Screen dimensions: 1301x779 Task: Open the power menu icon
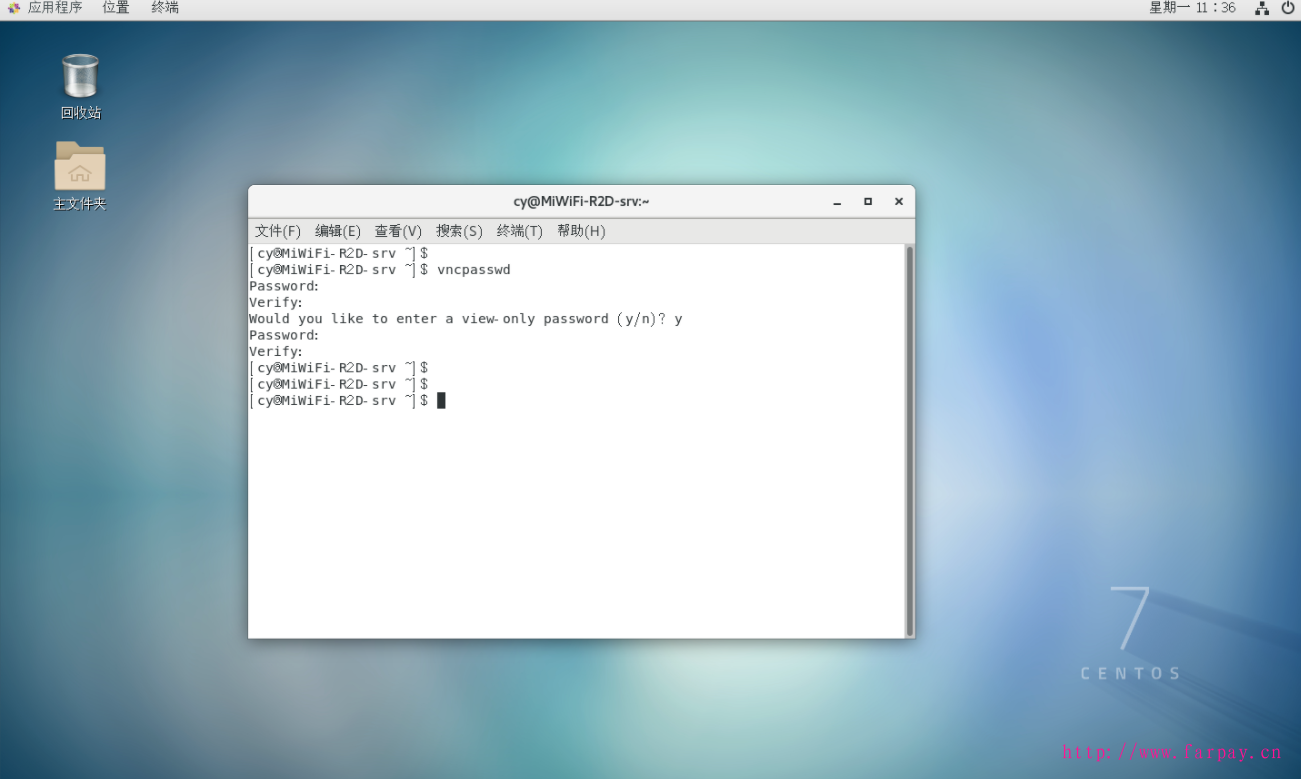point(1287,8)
